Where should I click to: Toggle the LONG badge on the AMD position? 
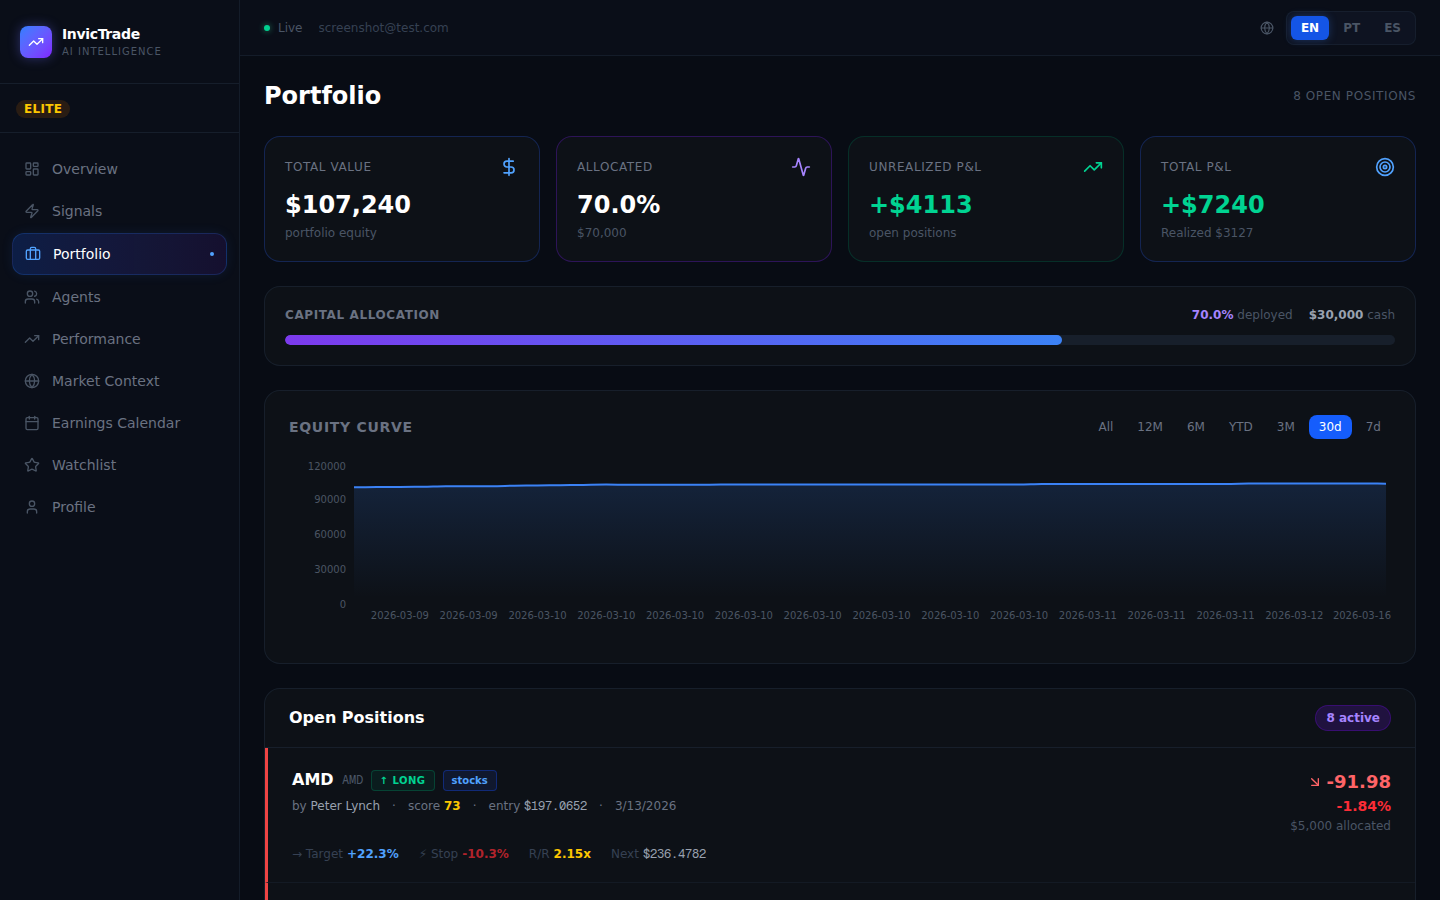(x=402, y=780)
